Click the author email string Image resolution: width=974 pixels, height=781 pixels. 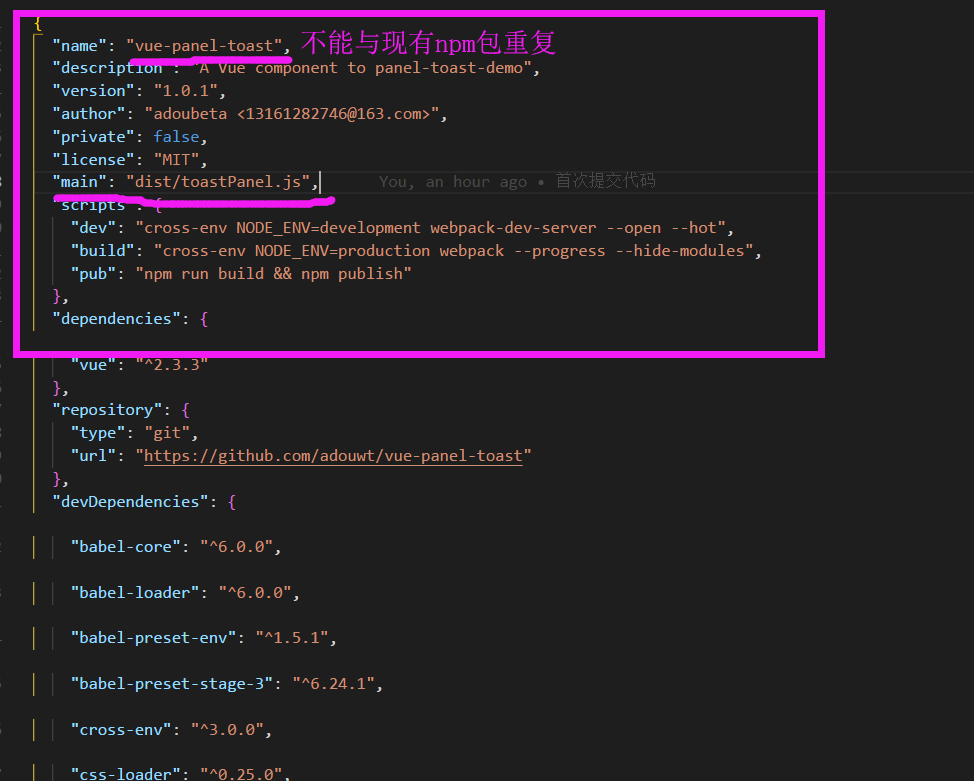pos(294,114)
